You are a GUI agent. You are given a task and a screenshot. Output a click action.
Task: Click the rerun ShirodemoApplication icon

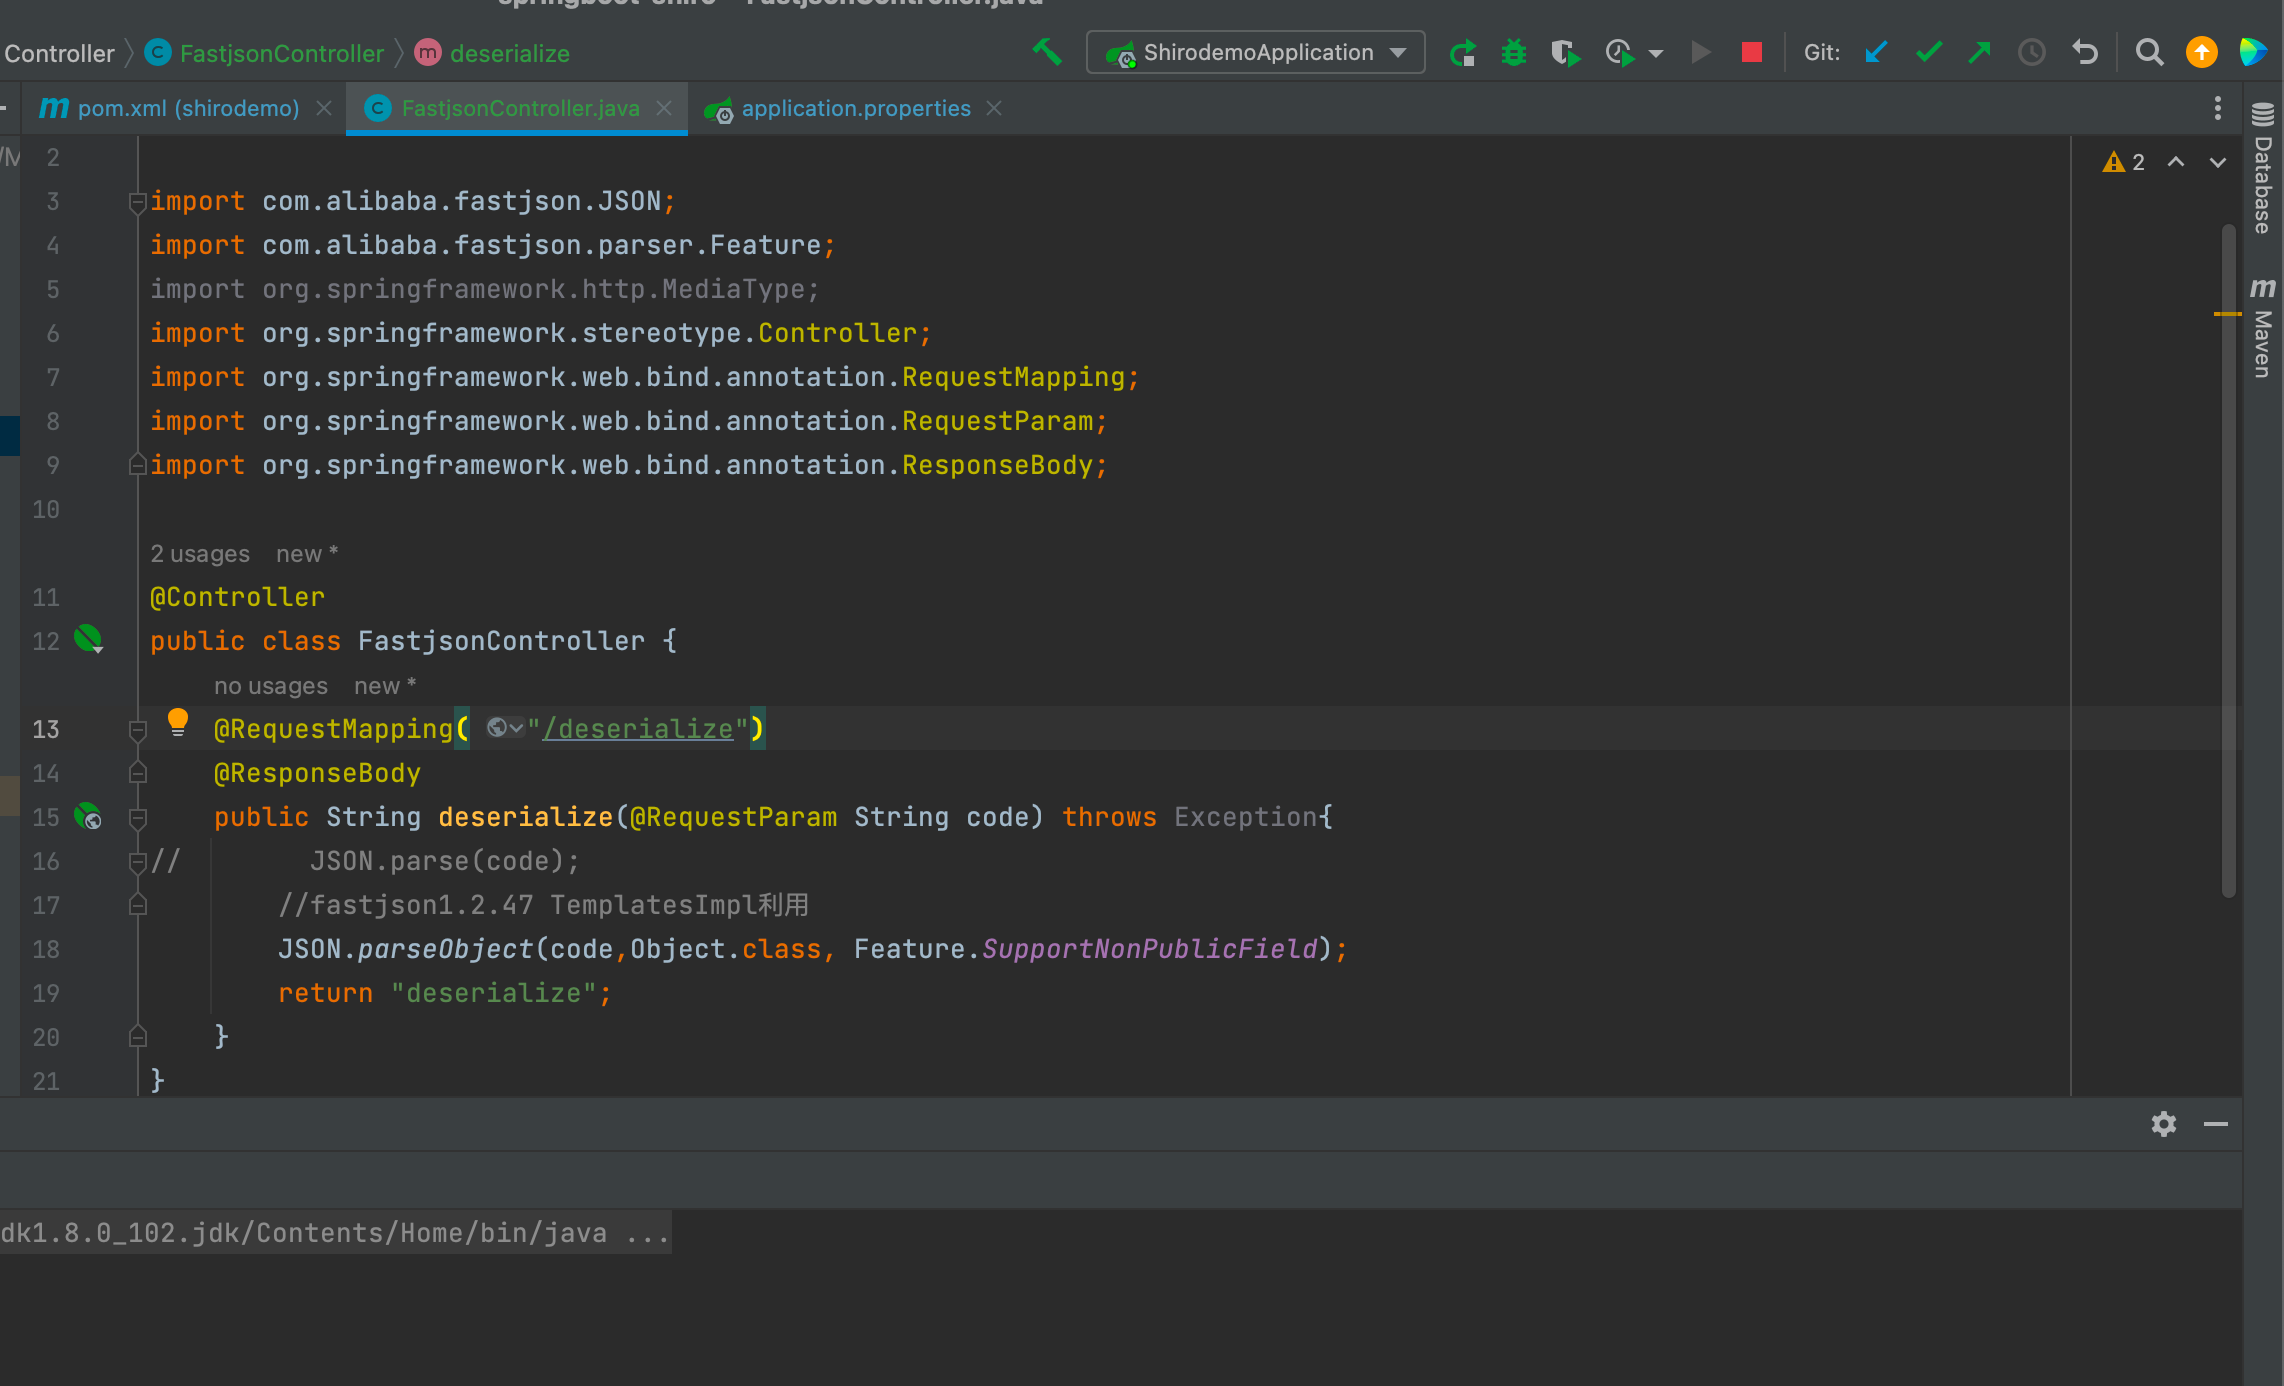[1462, 53]
